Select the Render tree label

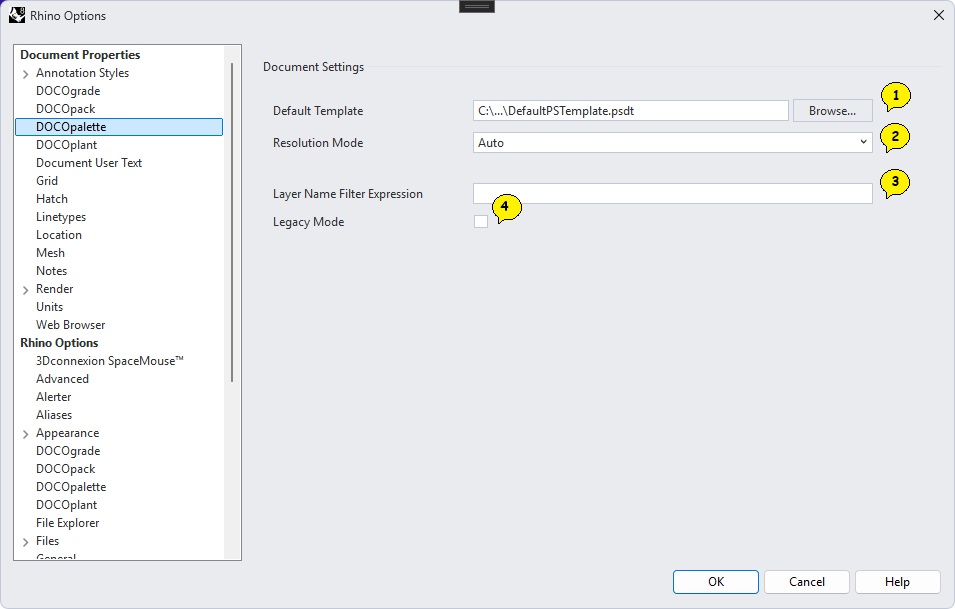[54, 289]
